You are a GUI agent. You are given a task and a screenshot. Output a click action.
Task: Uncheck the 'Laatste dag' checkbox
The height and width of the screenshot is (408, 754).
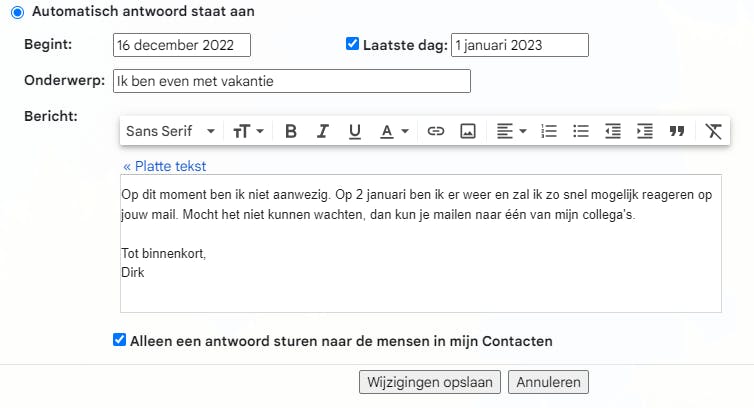pyautogui.click(x=352, y=44)
